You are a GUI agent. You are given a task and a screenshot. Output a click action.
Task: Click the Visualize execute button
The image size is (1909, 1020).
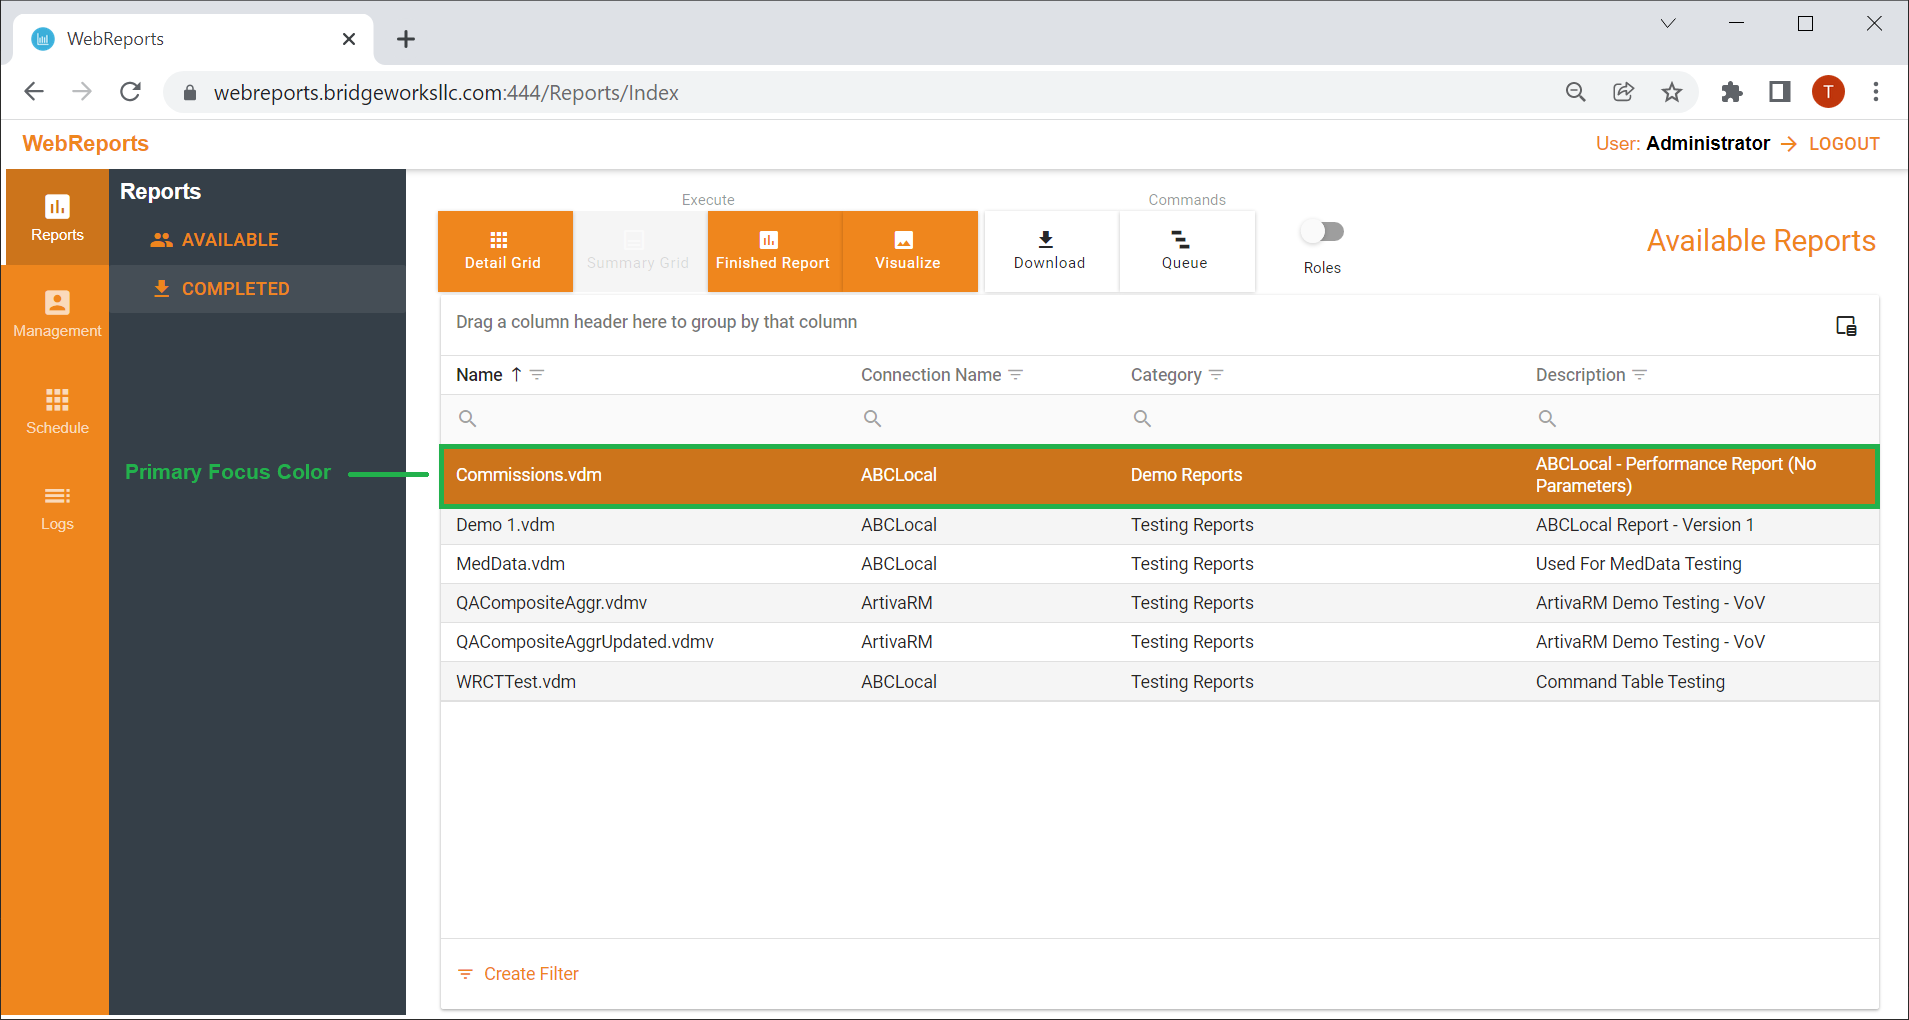click(x=909, y=251)
